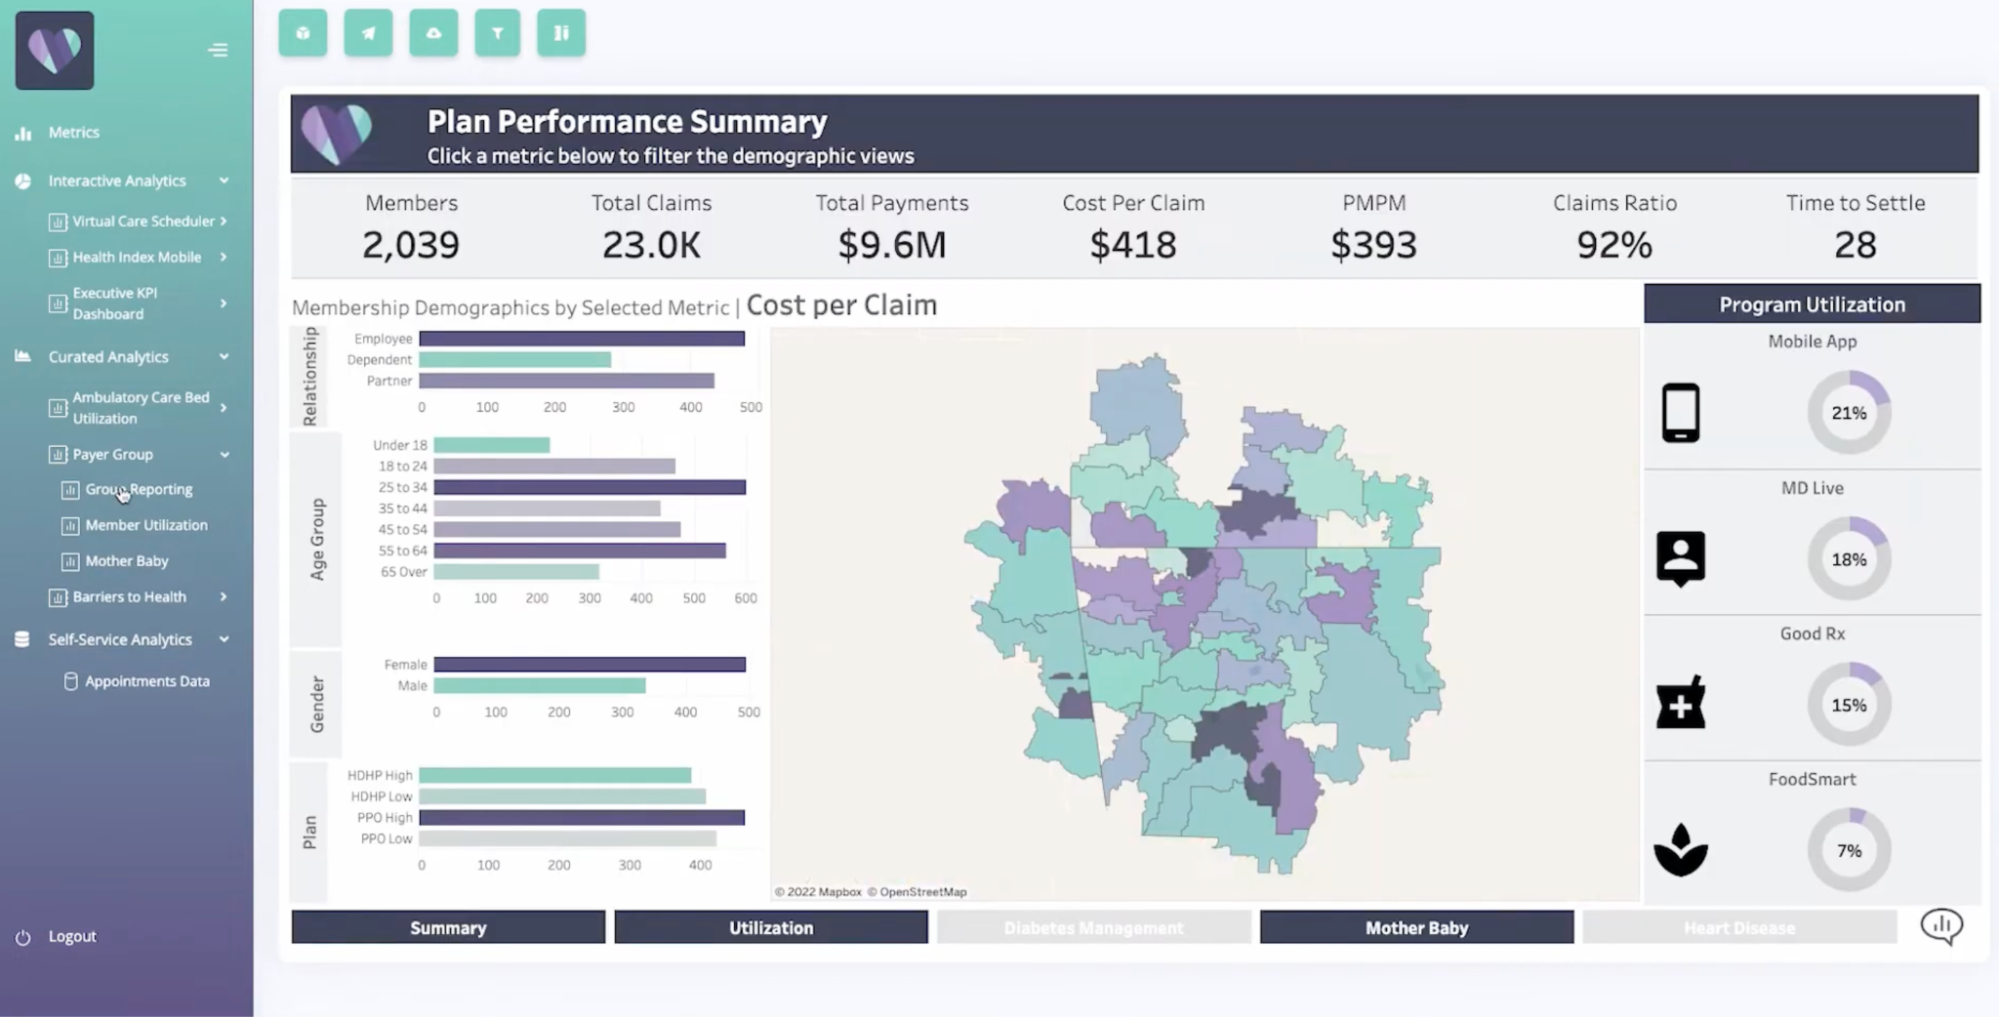Screen dimensions: 1999x1018
Task: Click the Mobile App phone icon
Action: (1681, 412)
